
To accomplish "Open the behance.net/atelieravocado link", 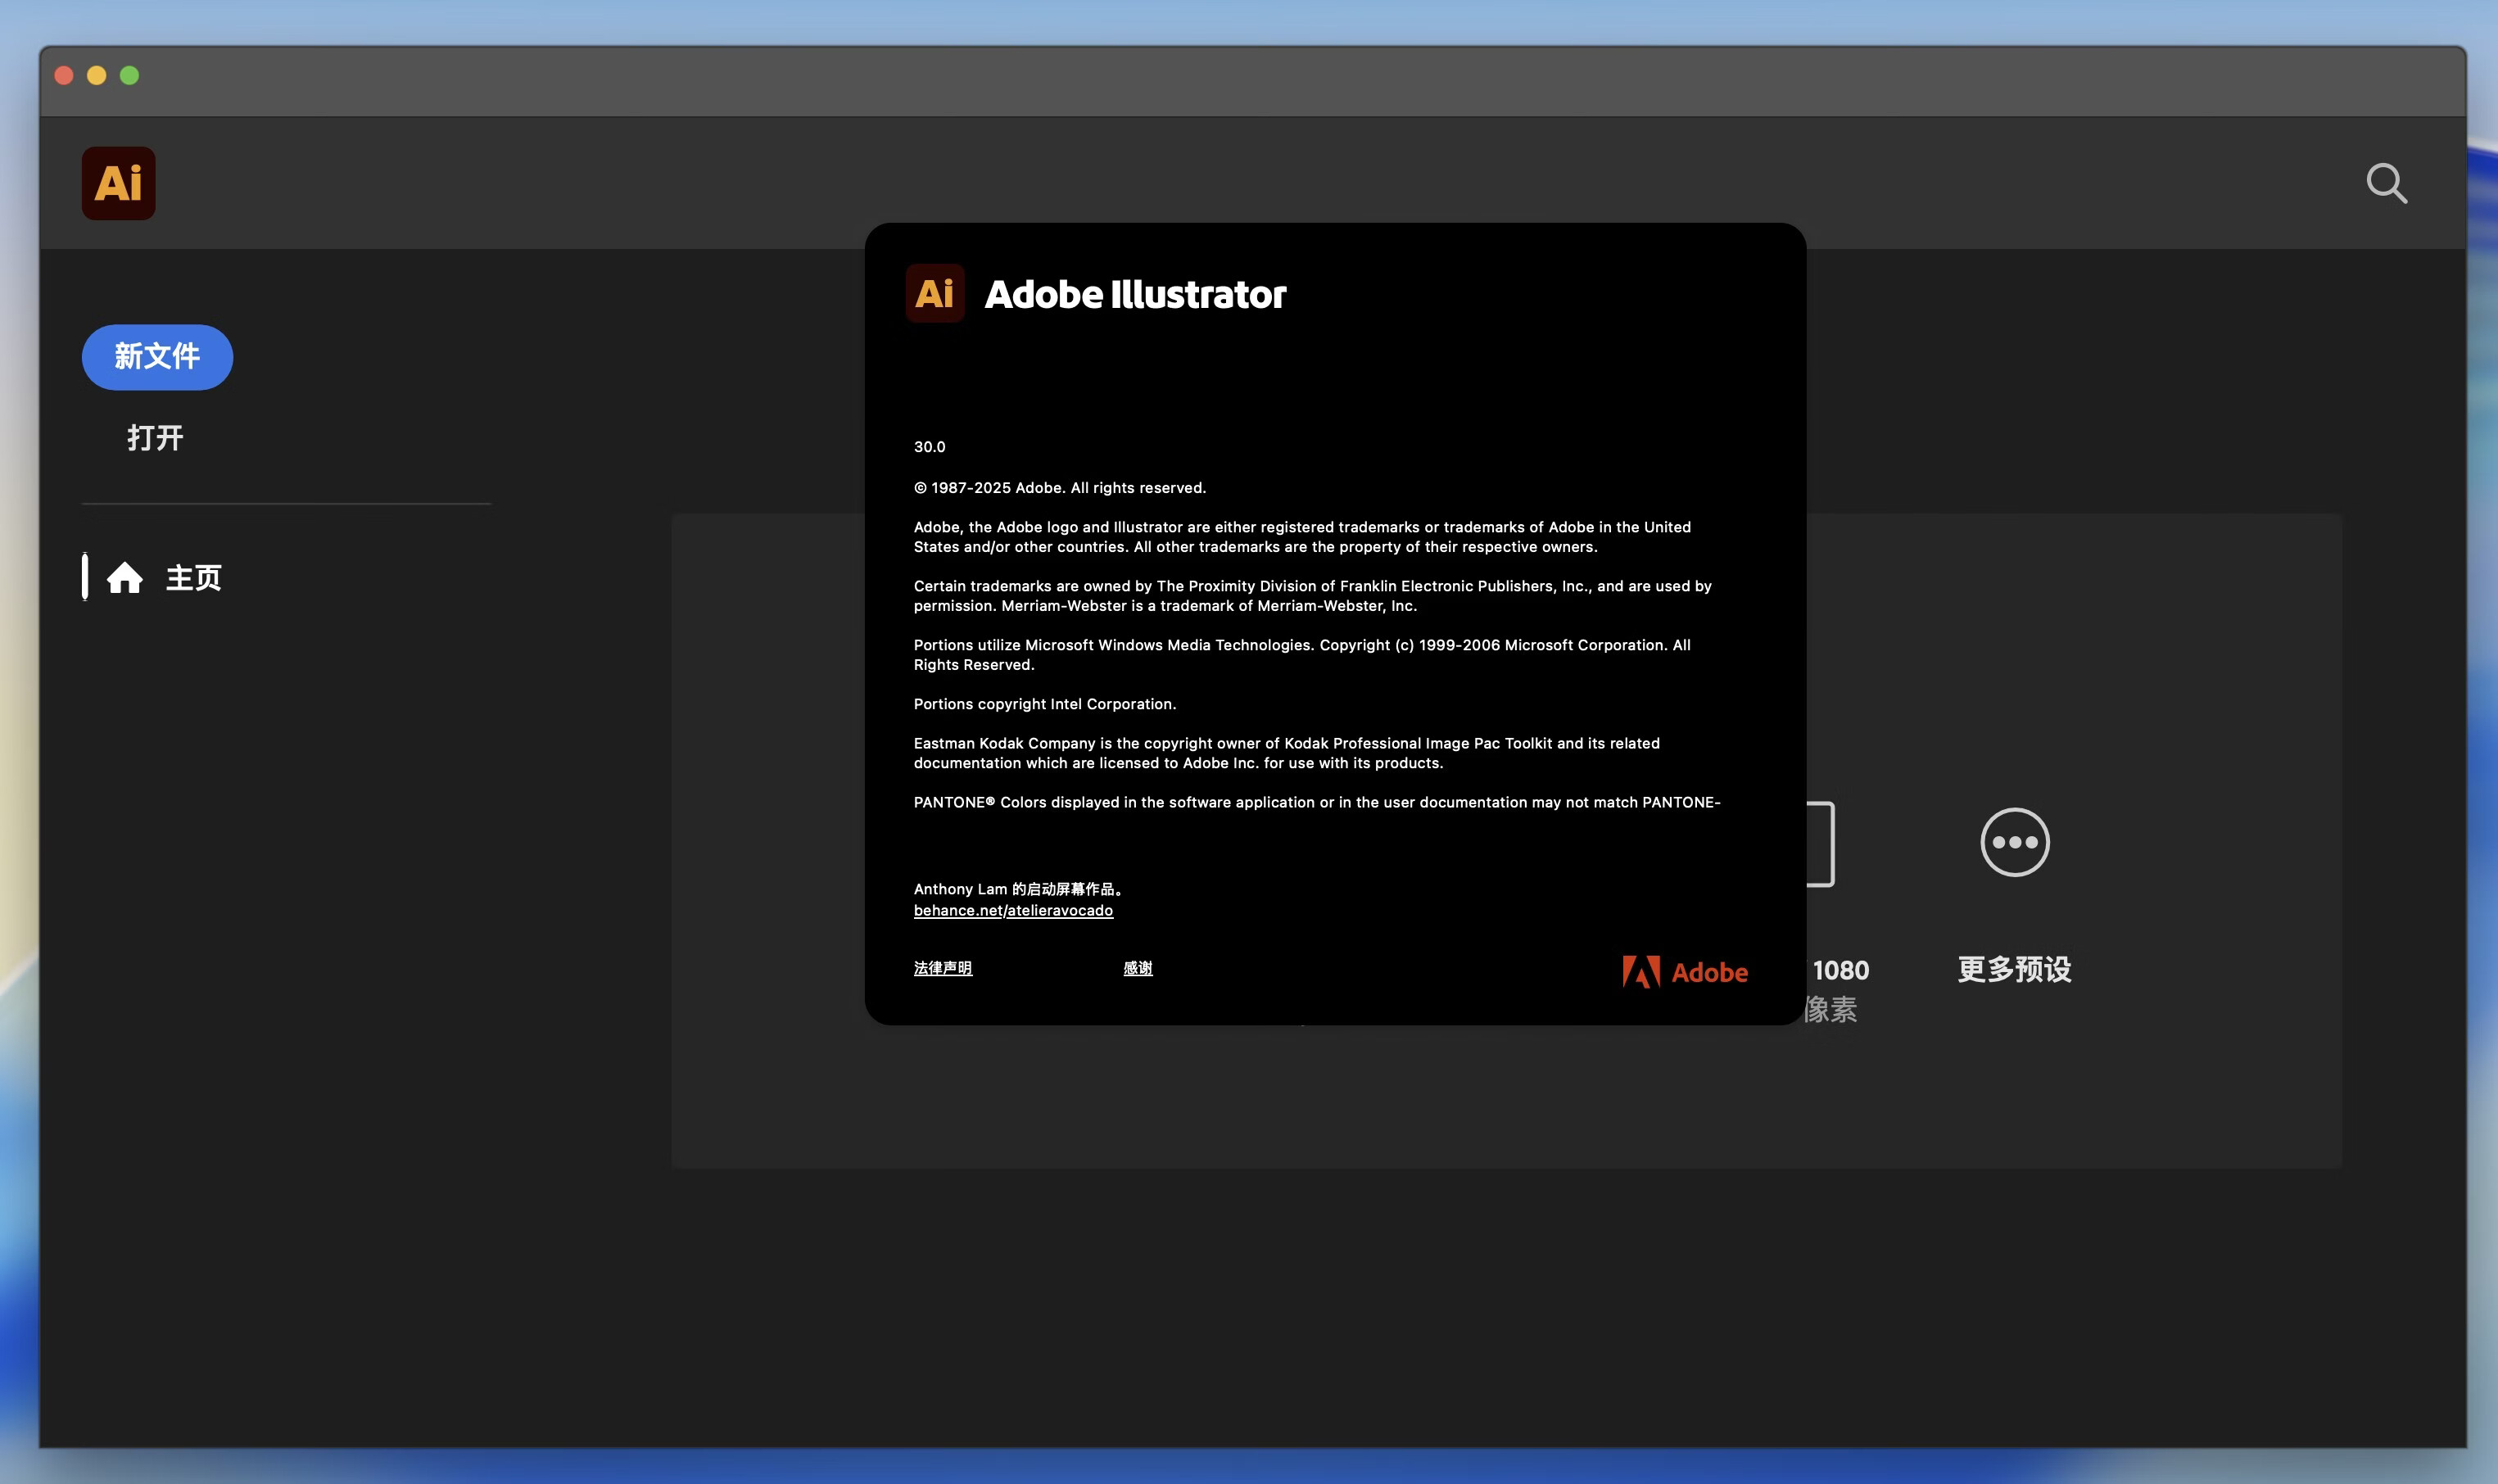I will [1013, 910].
